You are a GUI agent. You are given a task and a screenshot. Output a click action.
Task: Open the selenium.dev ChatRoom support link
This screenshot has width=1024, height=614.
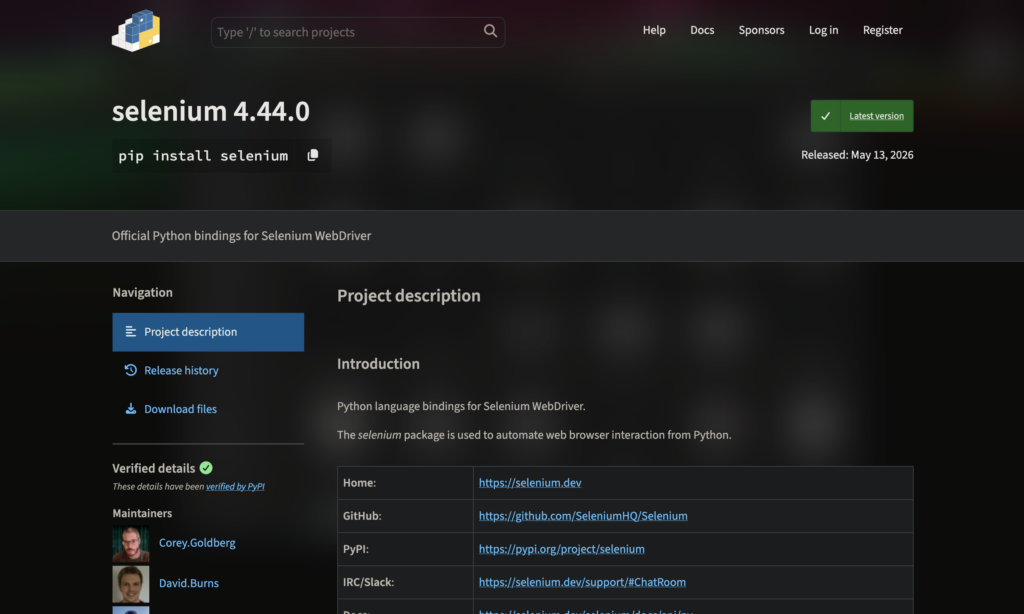(582, 582)
